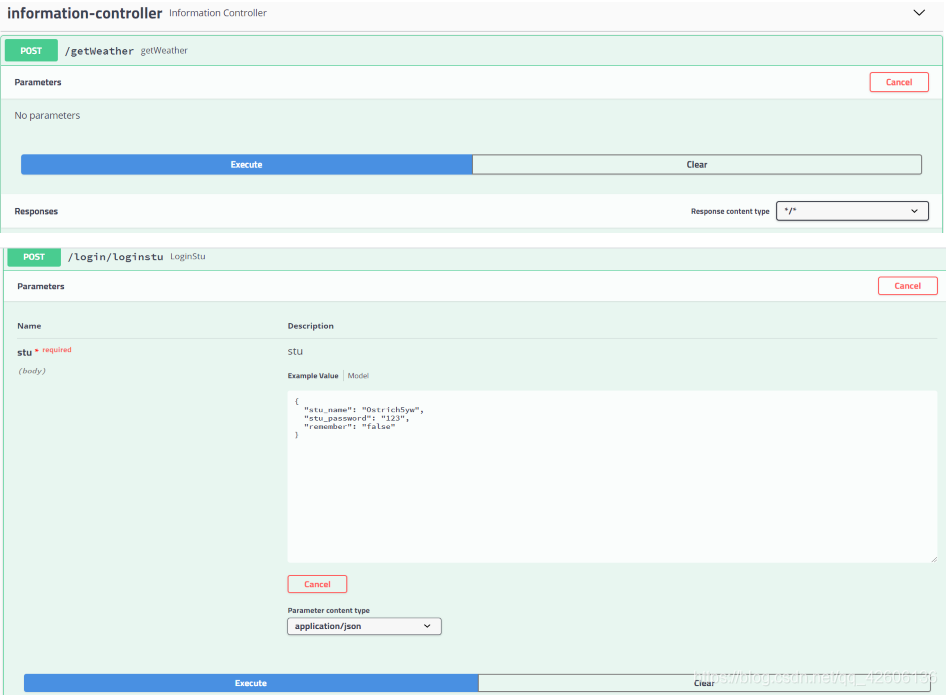Open the Response content type dropdown
The height and width of the screenshot is (696, 947).
click(852, 211)
